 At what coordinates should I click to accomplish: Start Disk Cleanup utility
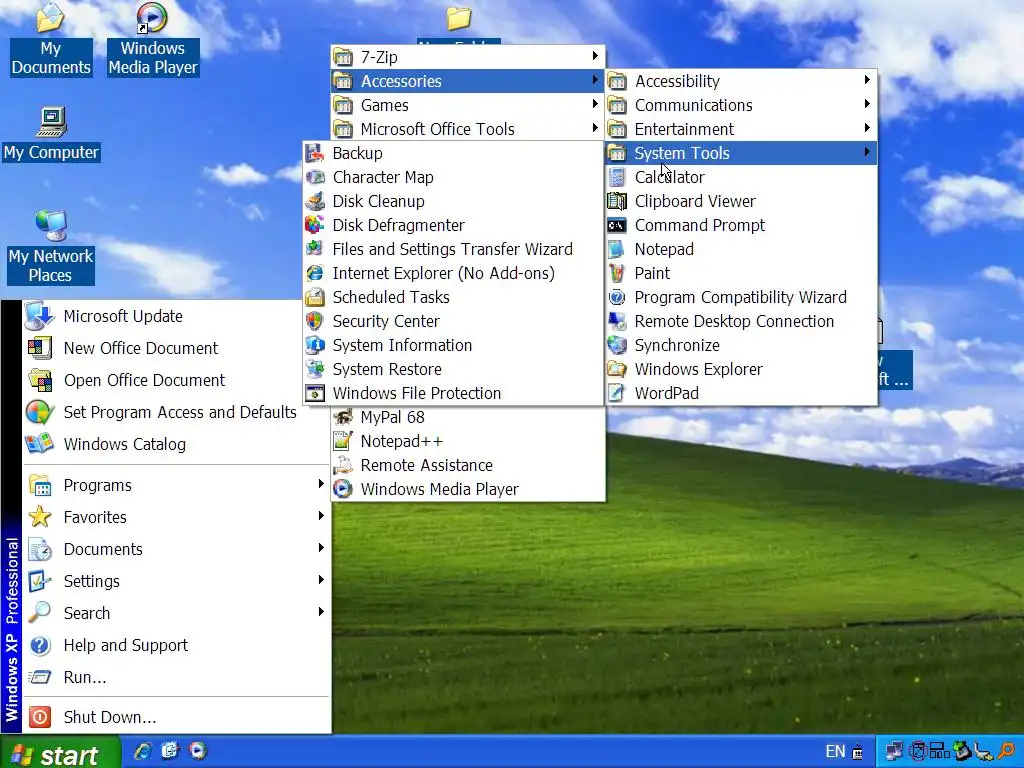[x=453, y=201]
